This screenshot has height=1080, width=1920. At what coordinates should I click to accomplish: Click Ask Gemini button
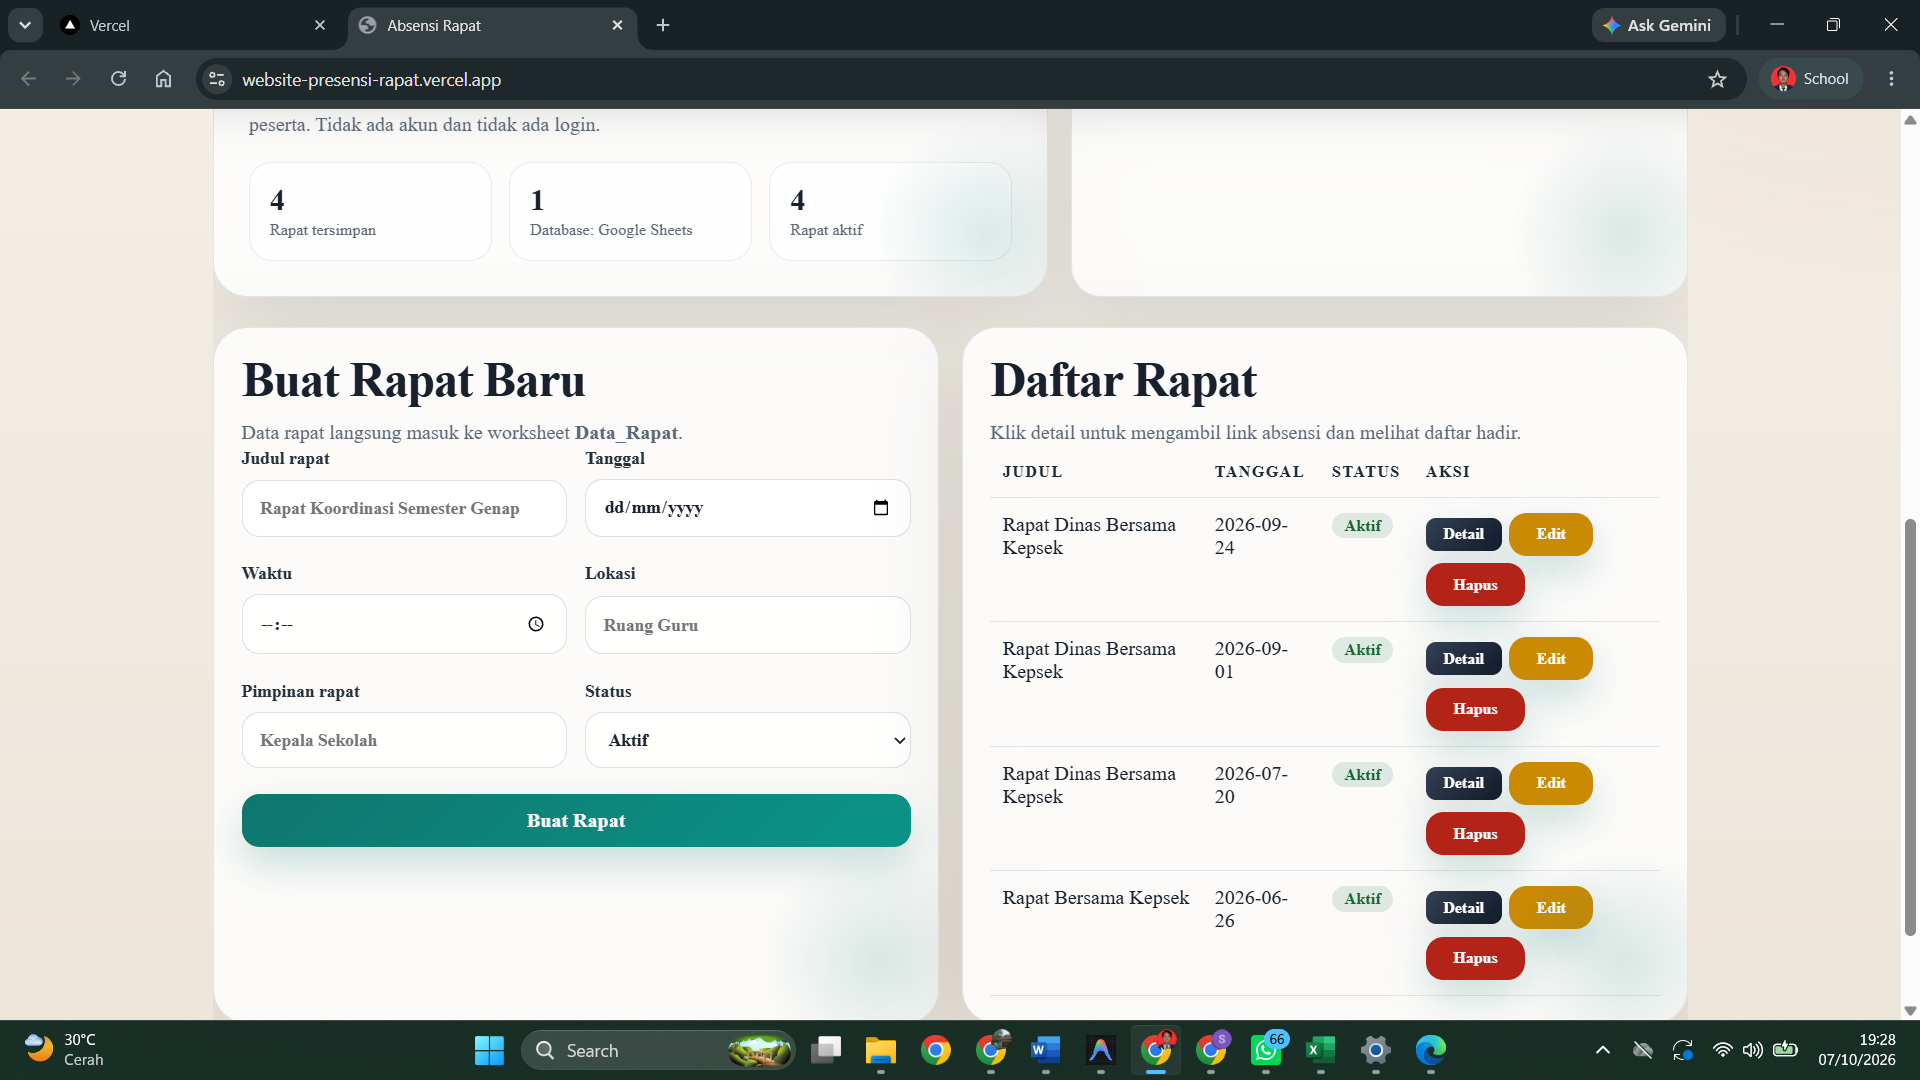pyautogui.click(x=1658, y=25)
